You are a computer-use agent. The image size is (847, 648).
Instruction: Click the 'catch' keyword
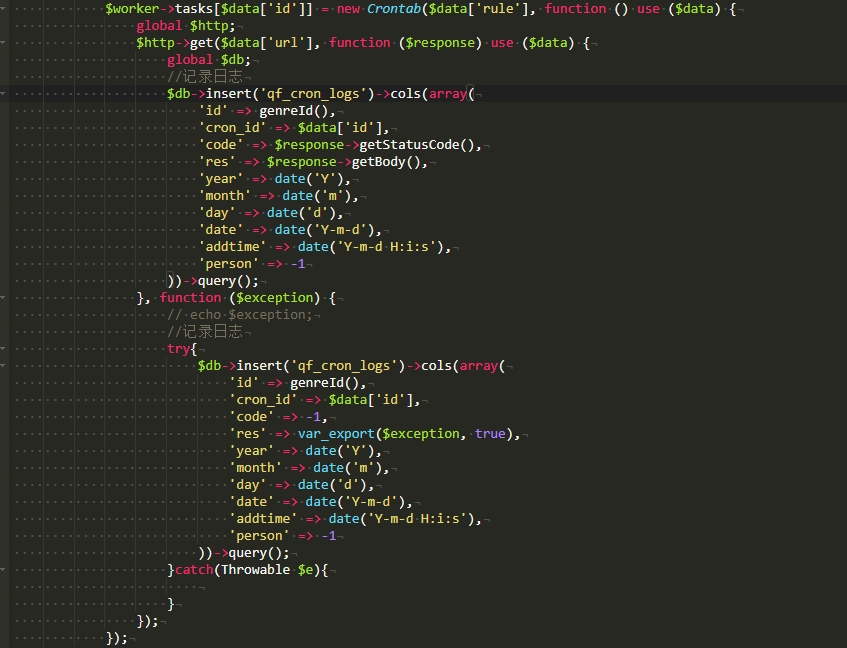[194, 570]
